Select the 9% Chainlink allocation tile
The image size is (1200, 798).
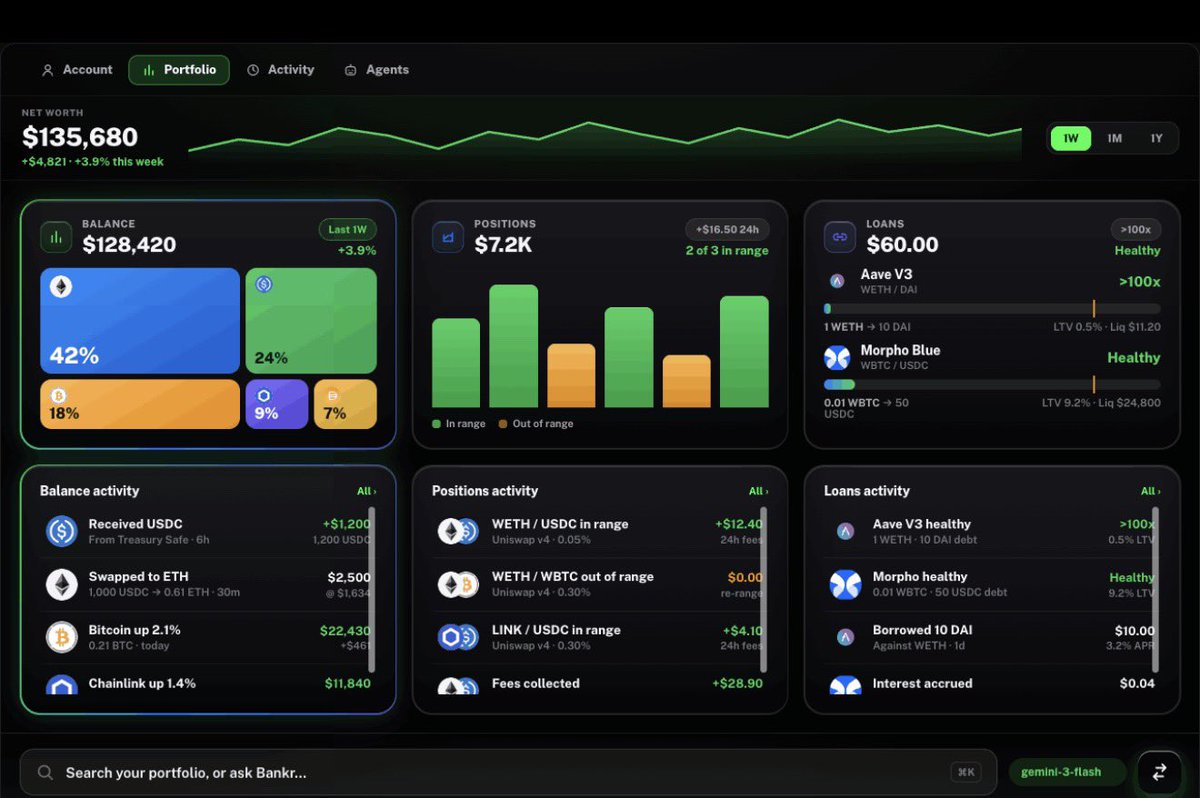[277, 404]
